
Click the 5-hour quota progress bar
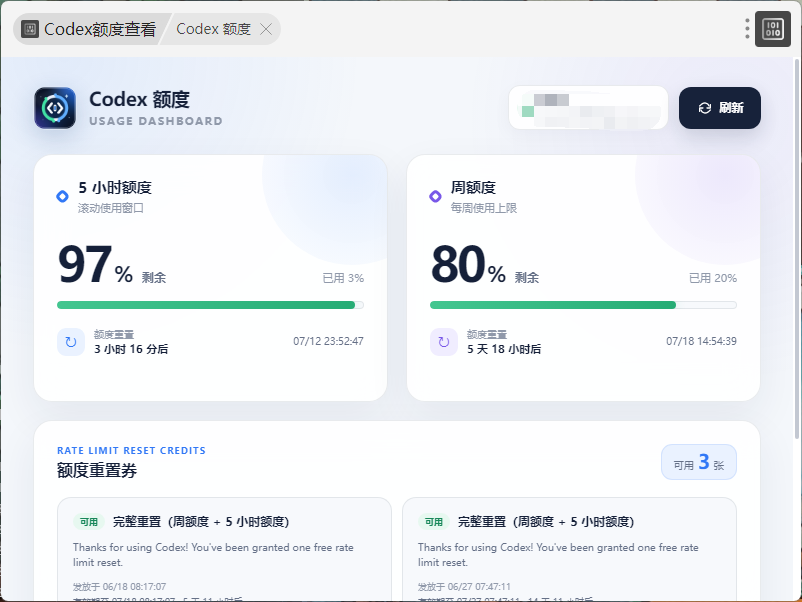pos(210,305)
